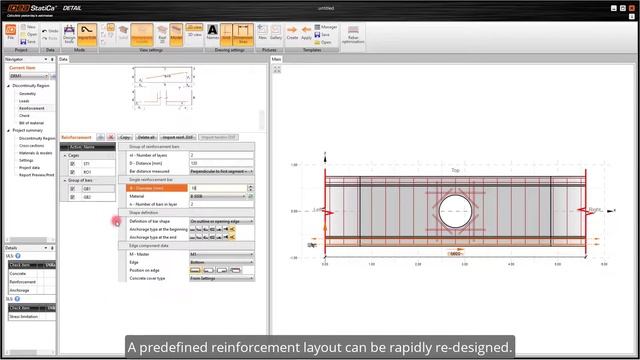Open the Concrete cover type dropdown
640x360 pixels.
pos(221,278)
